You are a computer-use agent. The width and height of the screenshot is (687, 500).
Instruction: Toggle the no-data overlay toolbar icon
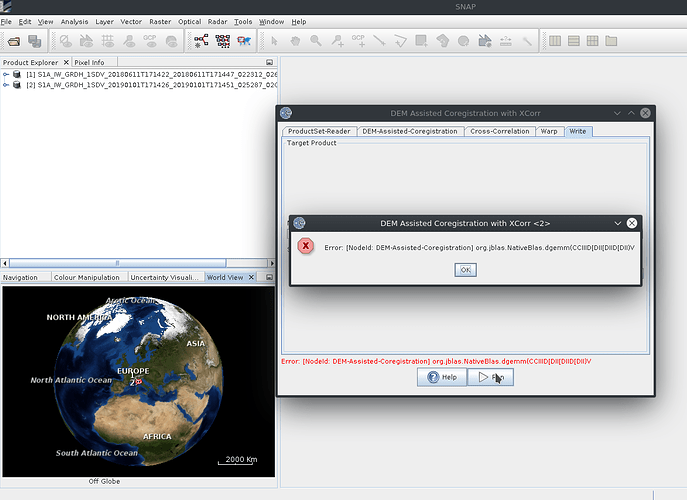coord(66,41)
